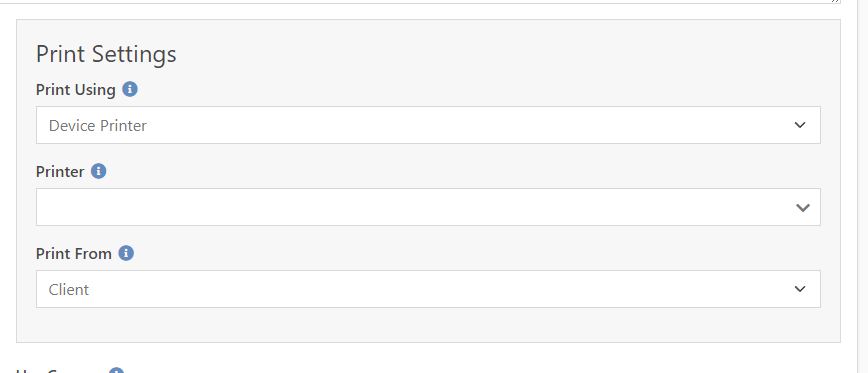Click the info icon beside Print From
The image size is (868, 373).
pyautogui.click(x=126, y=253)
